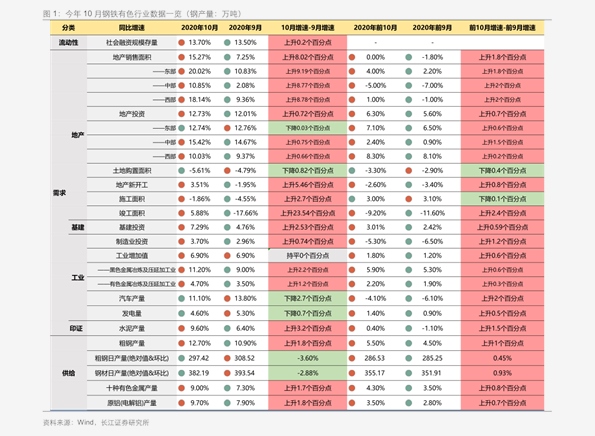Click the 2020年前10月 column header

(x=375, y=28)
